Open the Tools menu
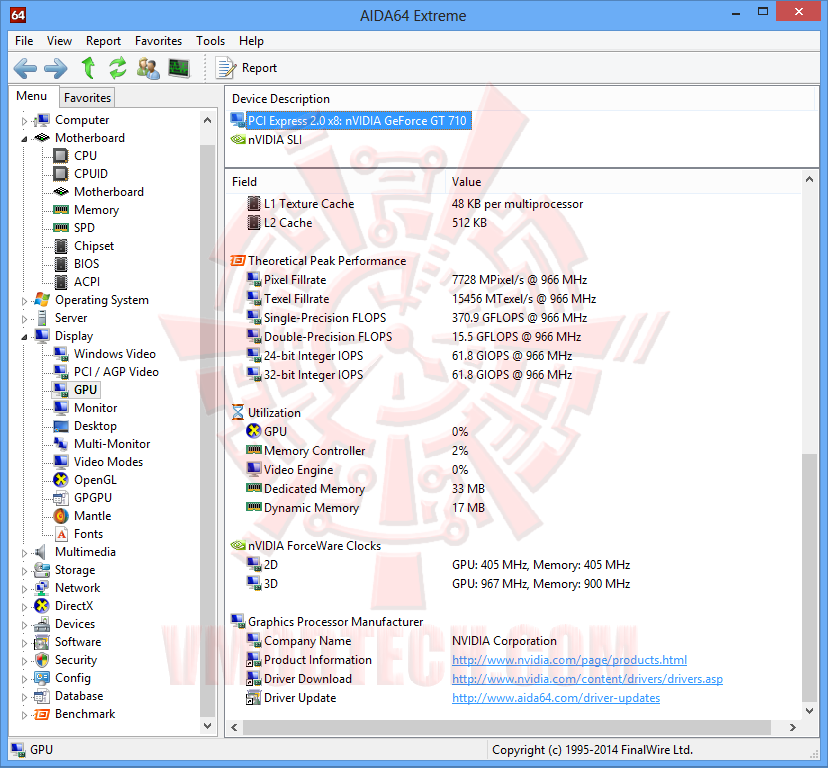The width and height of the screenshot is (828, 768). pos(210,41)
